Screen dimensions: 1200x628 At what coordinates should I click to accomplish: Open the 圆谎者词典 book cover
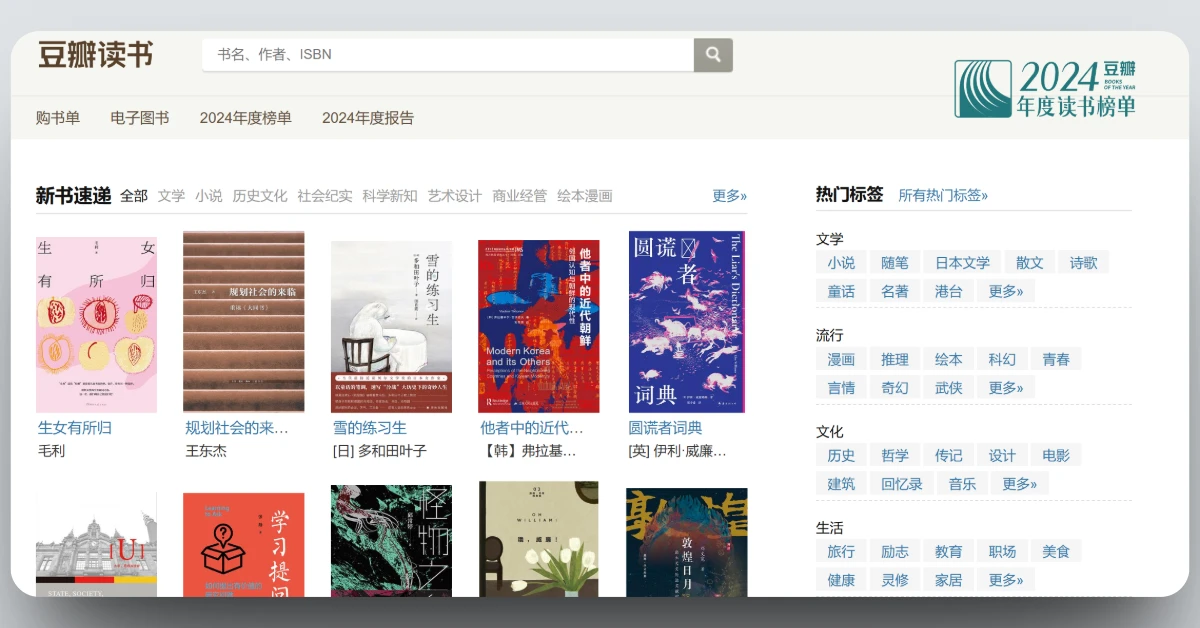tap(688, 322)
